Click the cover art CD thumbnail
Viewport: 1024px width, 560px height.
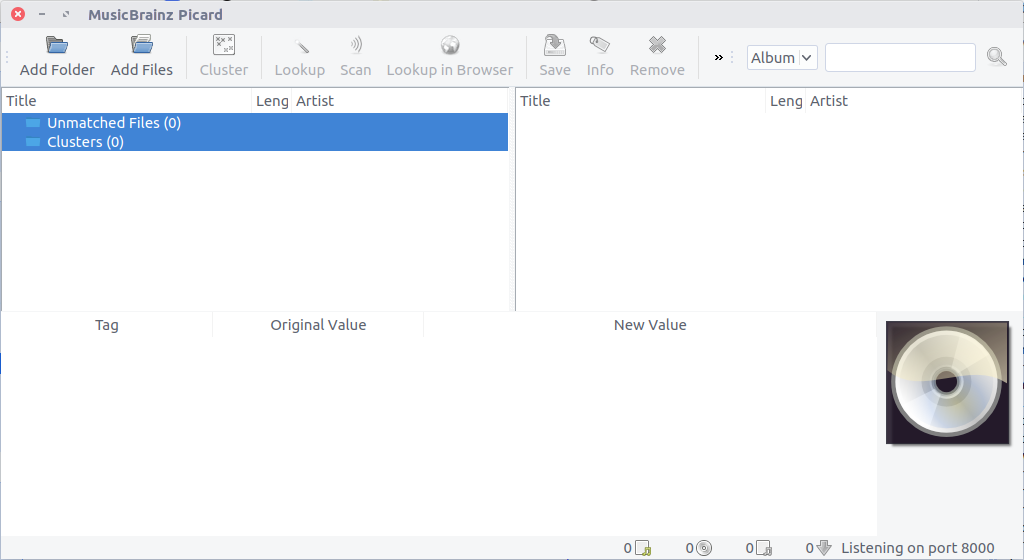tap(947, 383)
